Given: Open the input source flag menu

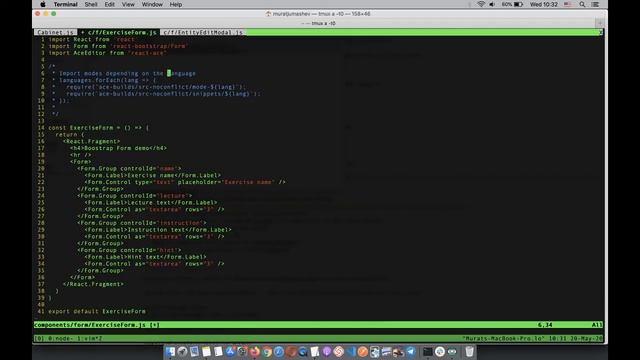Looking at the screenshot, I should tap(568, 4).
